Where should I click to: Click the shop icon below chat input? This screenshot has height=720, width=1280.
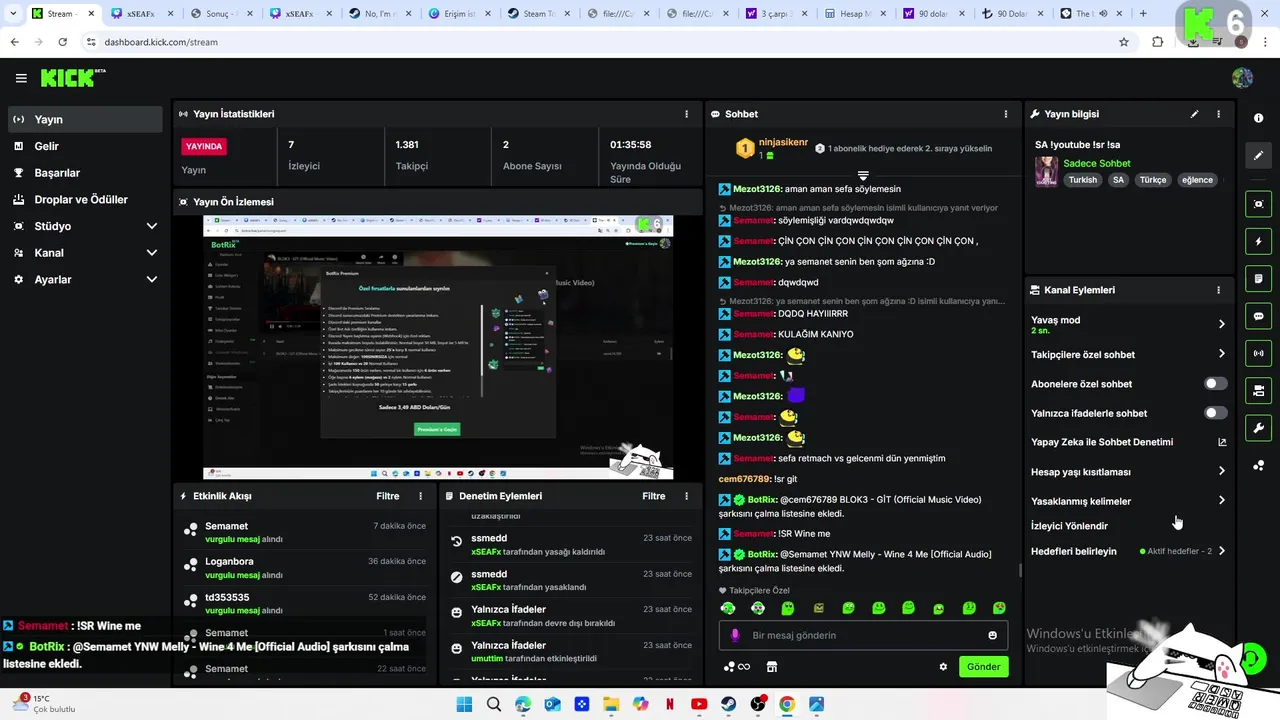771,667
